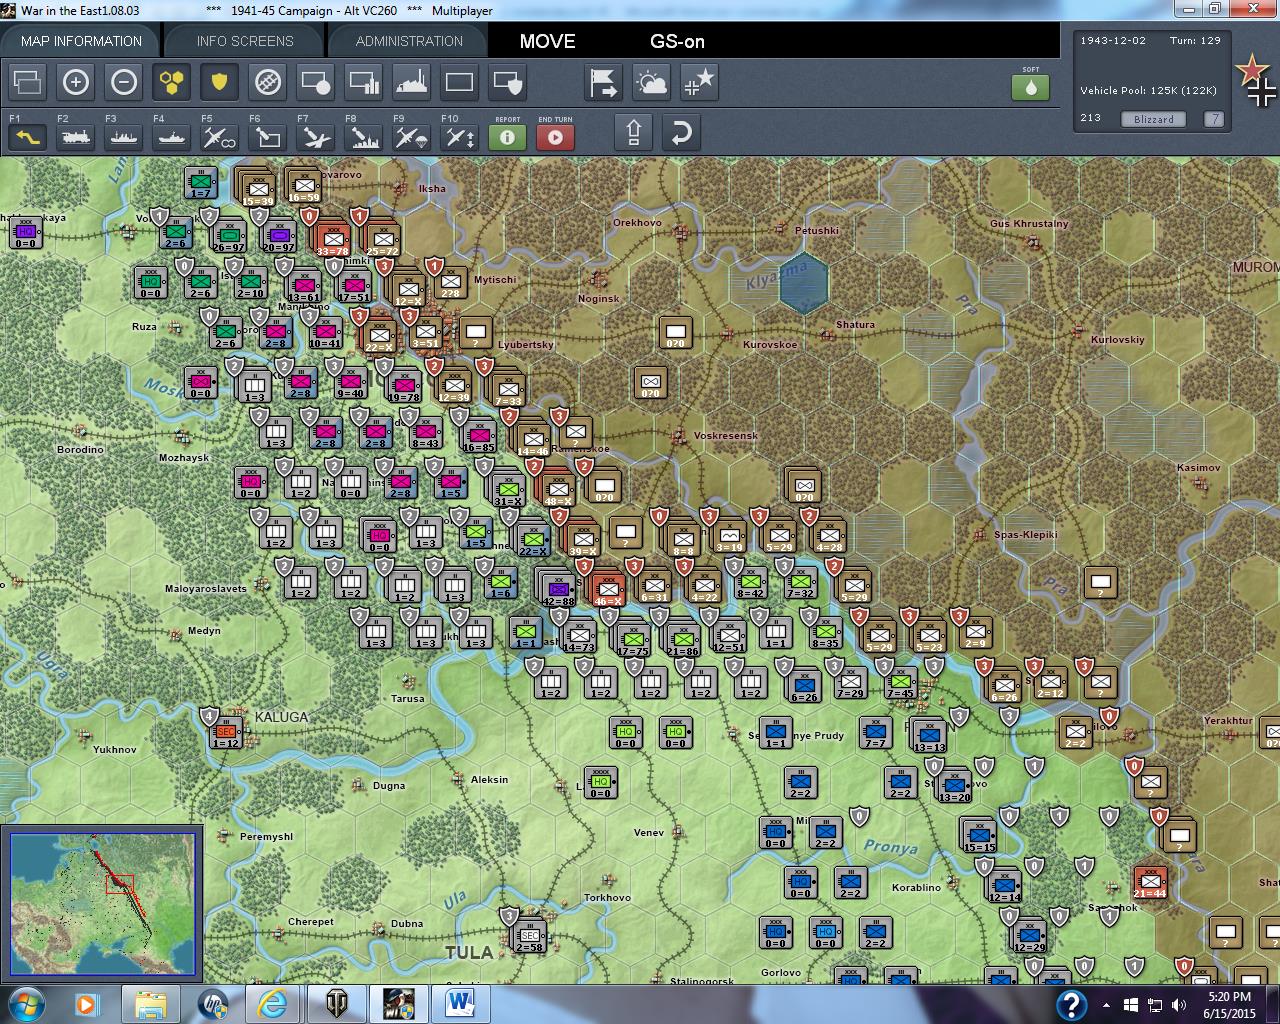Launch Internet Explorer from taskbar
1280x1024 pixels.
[272, 1003]
